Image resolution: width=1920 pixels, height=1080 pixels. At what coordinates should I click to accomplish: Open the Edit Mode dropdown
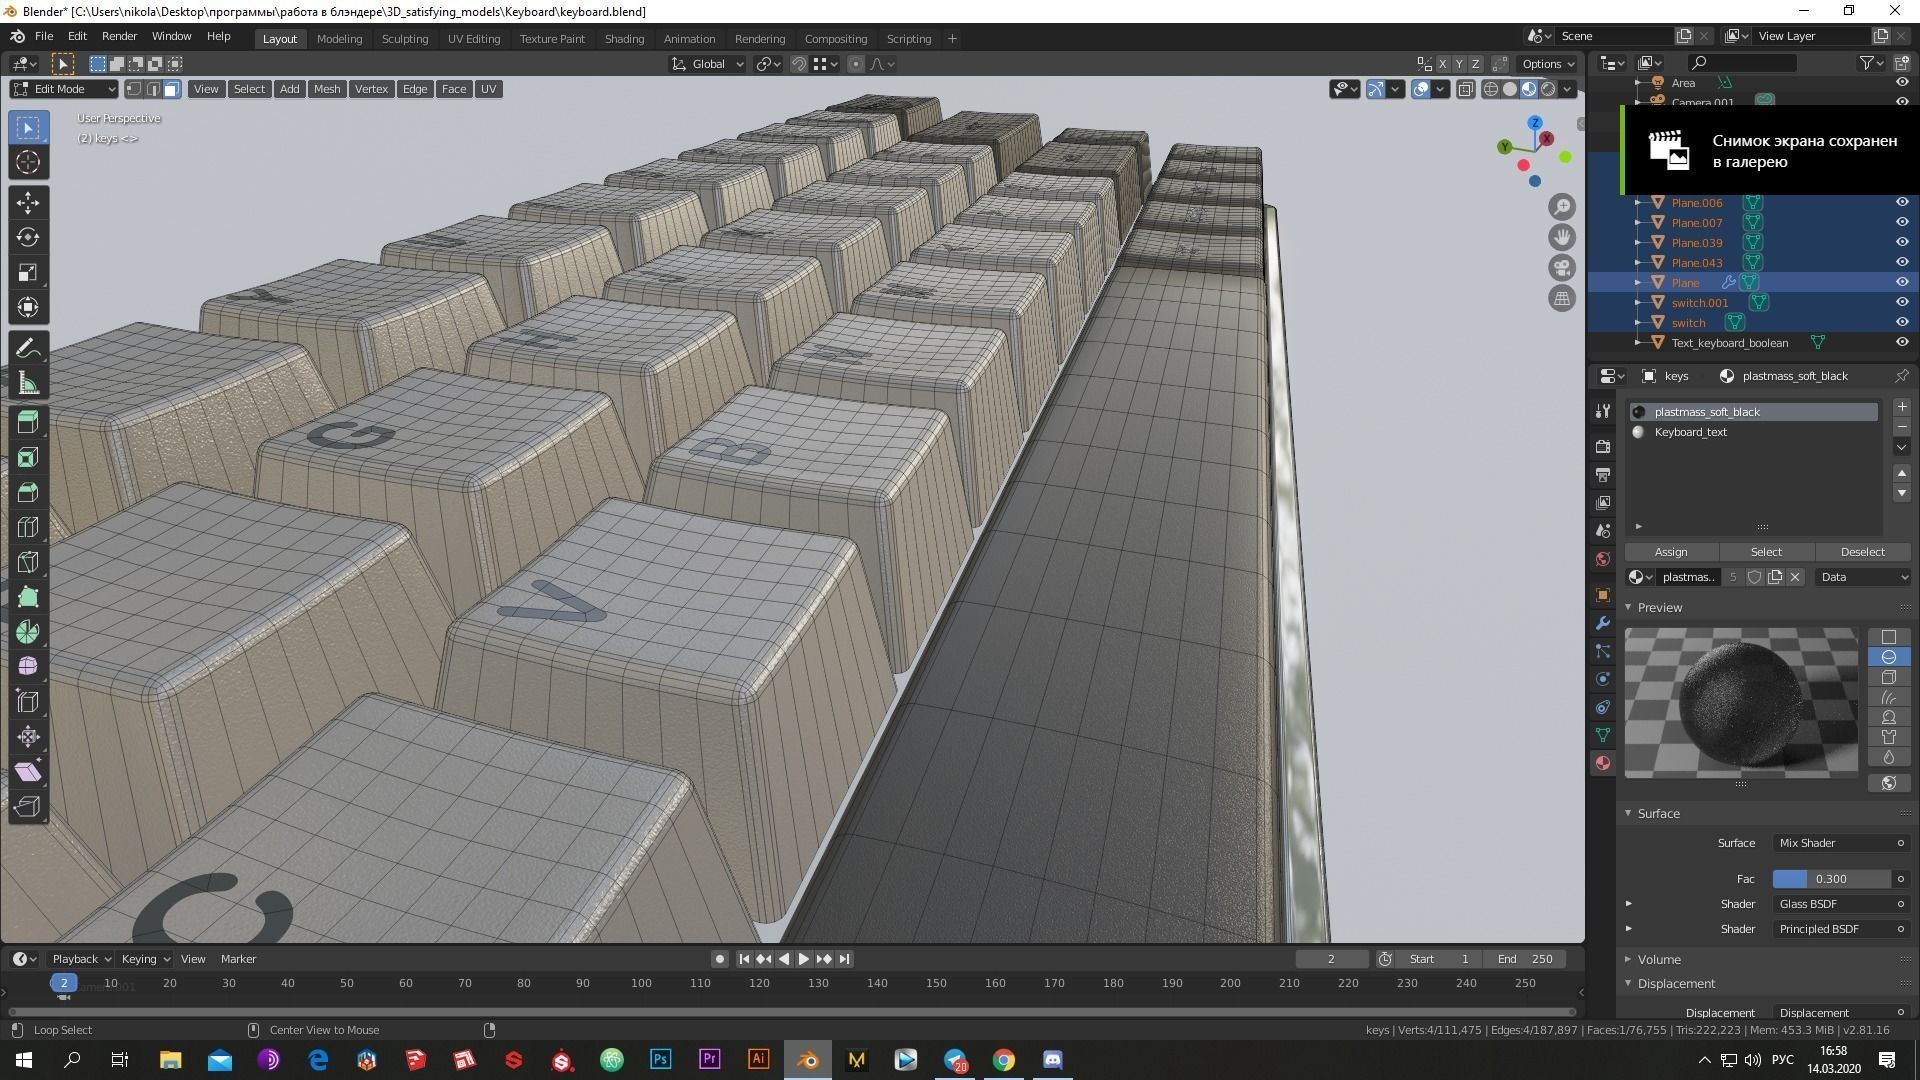click(64, 89)
